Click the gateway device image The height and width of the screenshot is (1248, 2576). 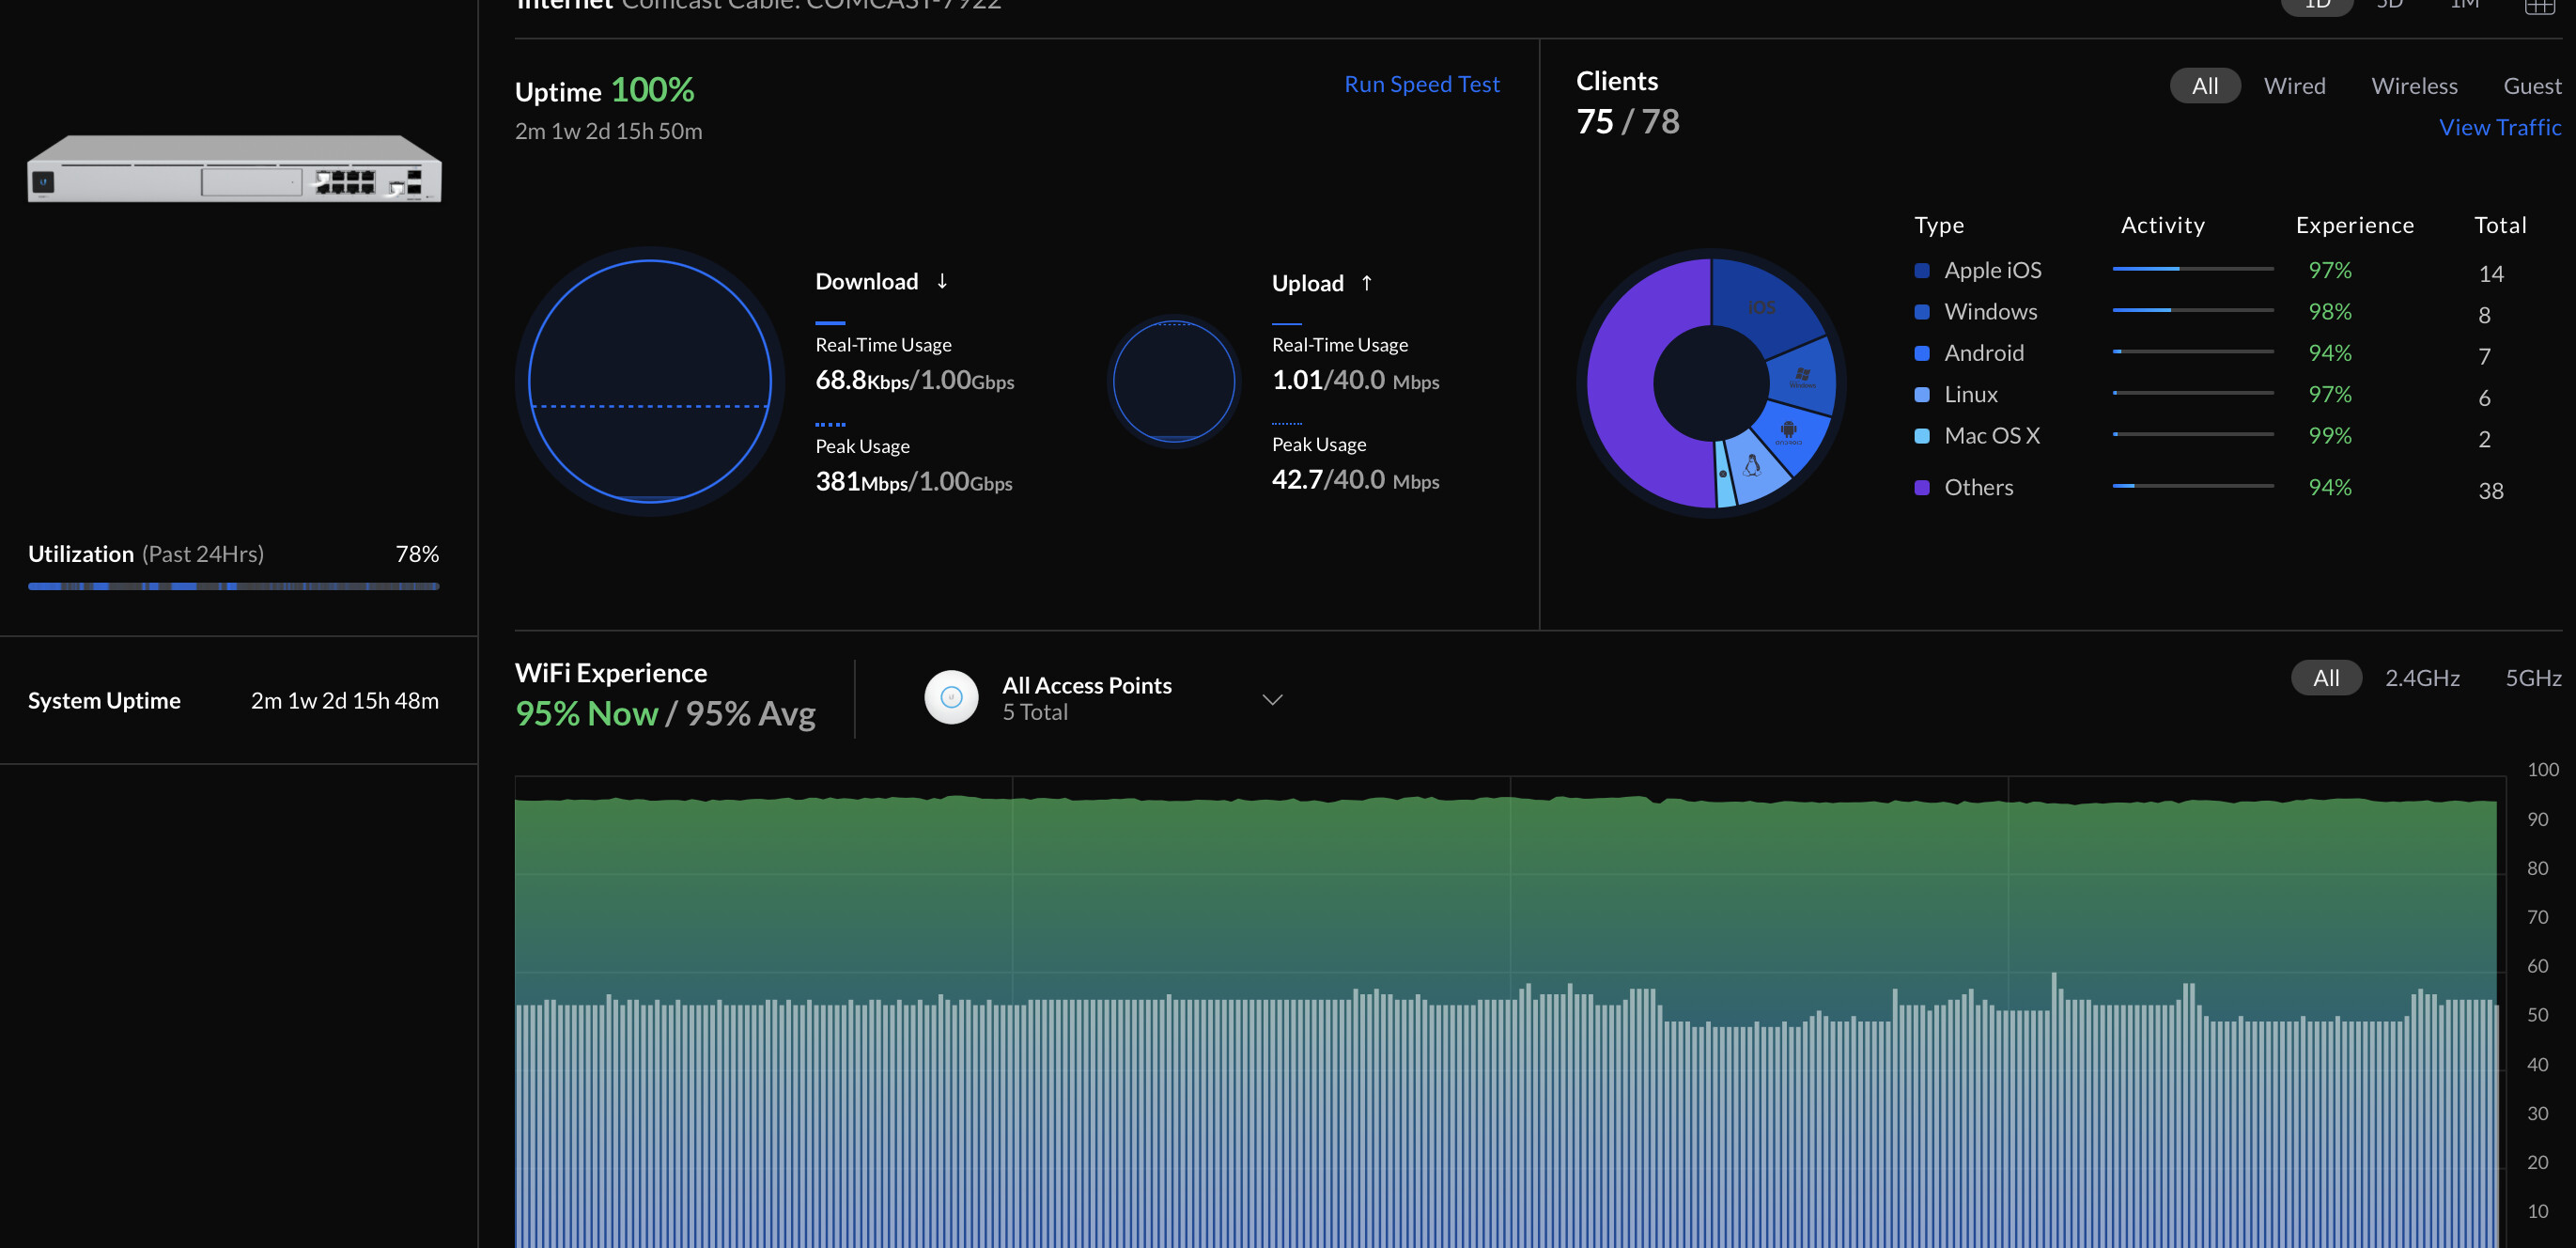pyautogui.click(x=234, y=169)
